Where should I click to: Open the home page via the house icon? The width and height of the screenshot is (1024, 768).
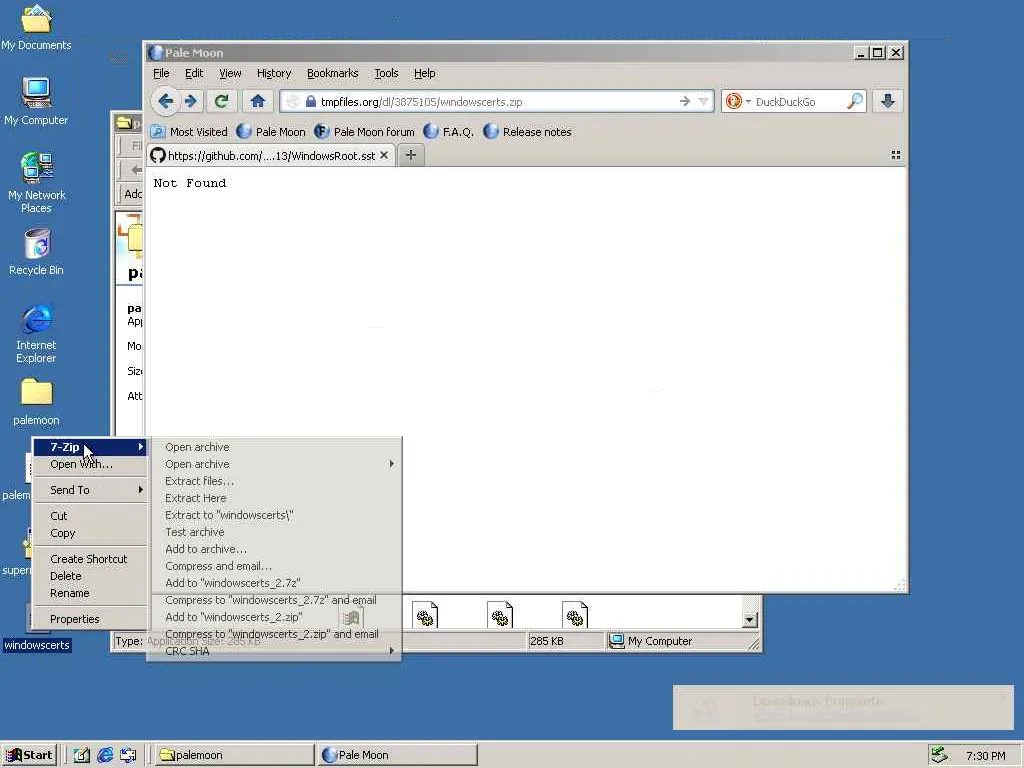click(258, 101)
